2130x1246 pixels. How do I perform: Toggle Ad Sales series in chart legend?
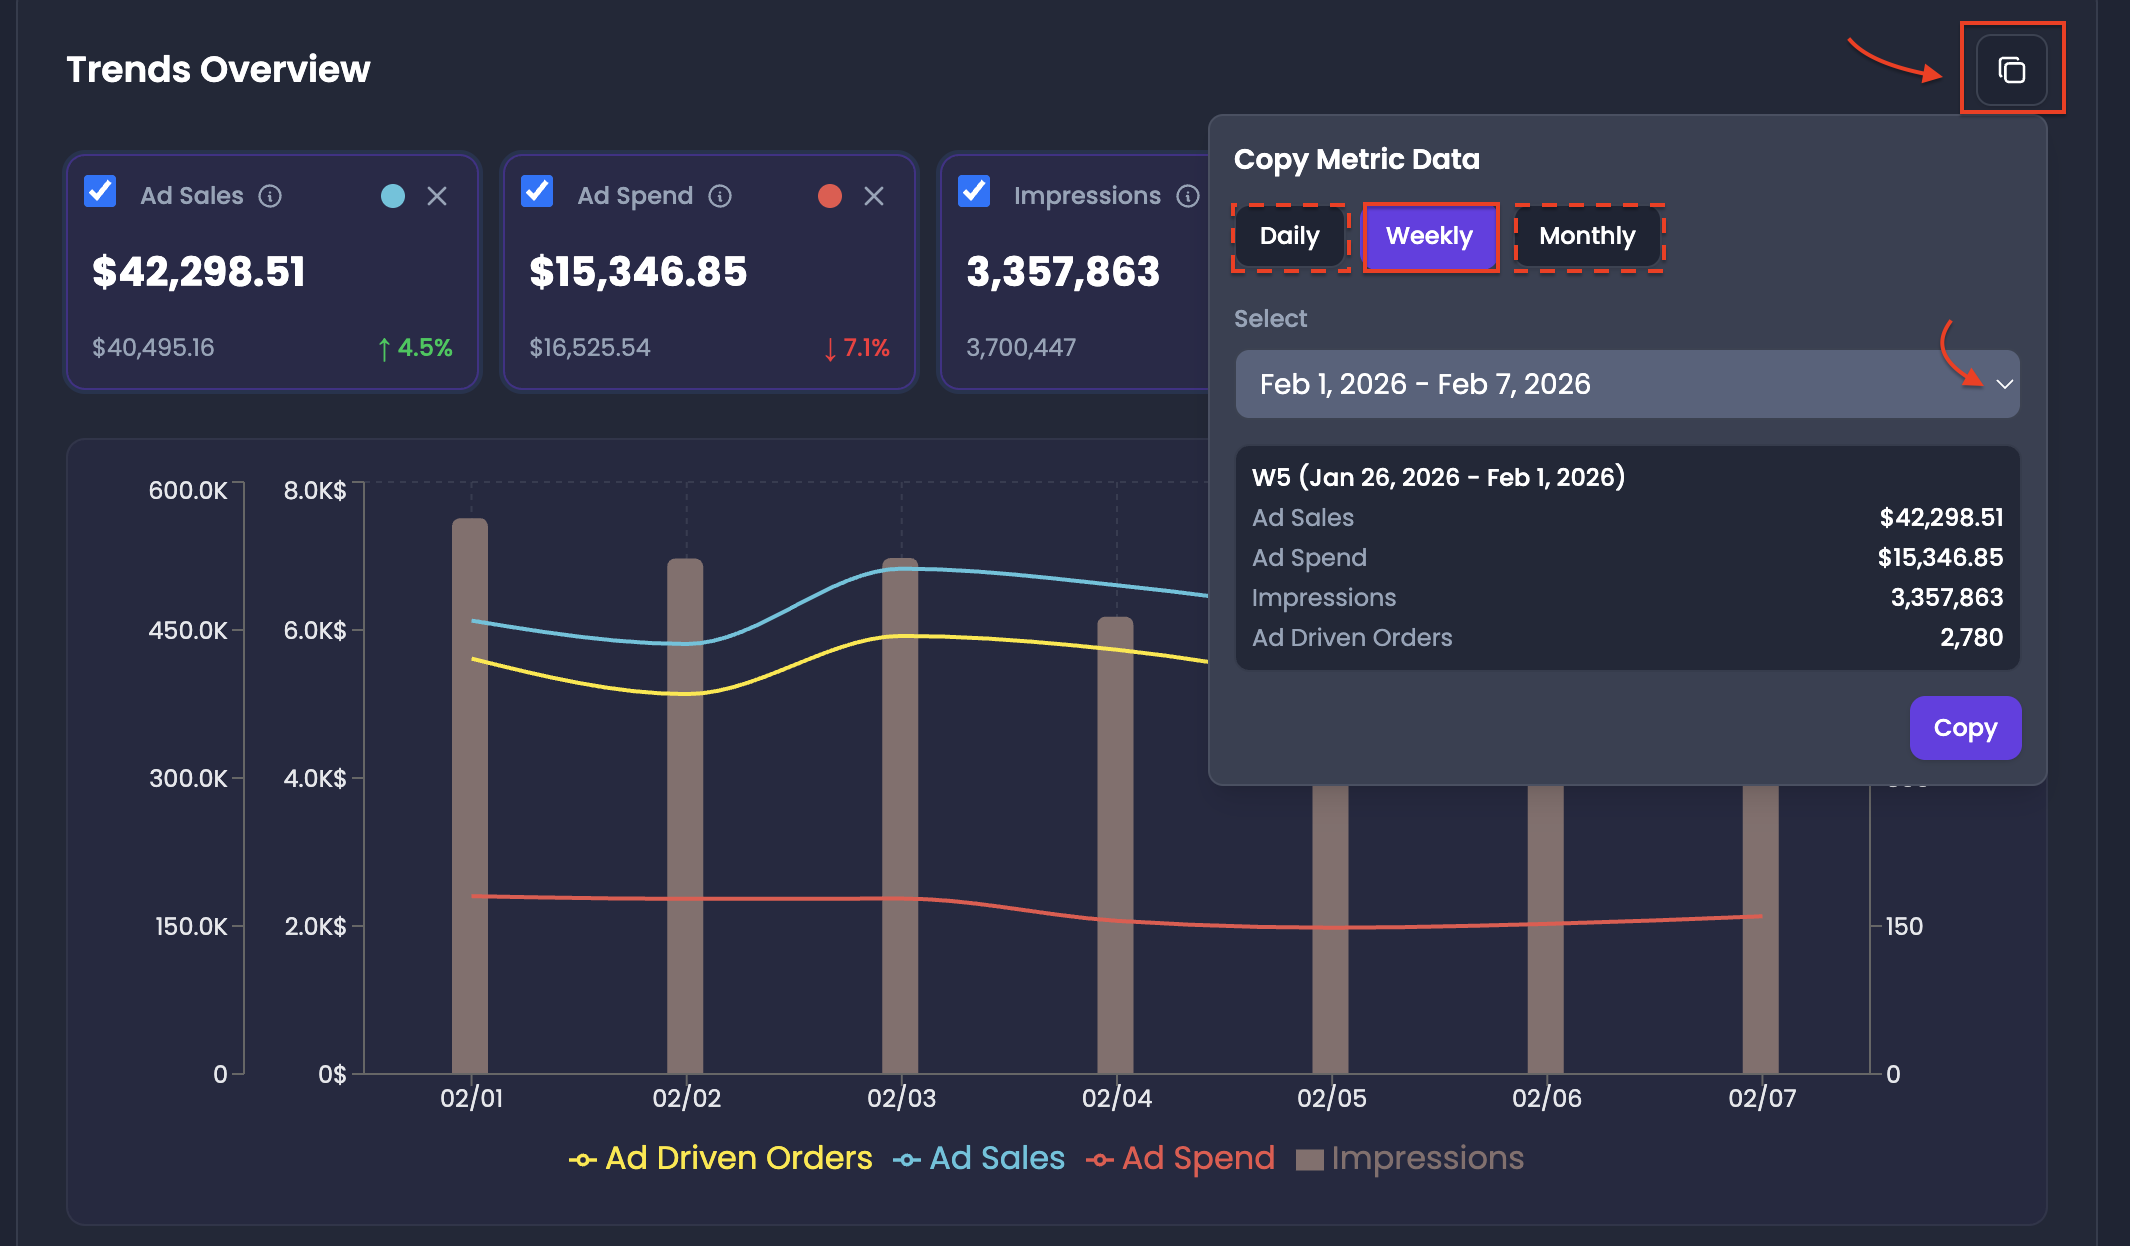point(979,1158)
